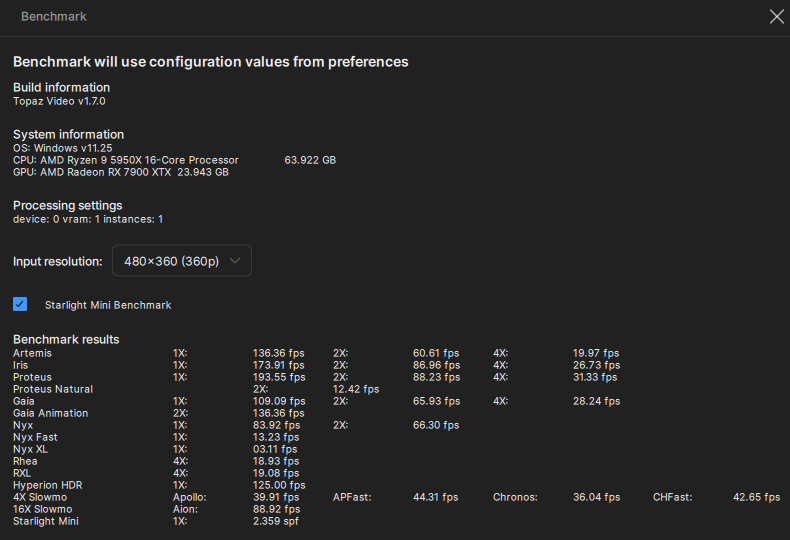The height and width of the screenshot is (540, 790).
Task: Click the 'System information' heading
Action: pos(69,134)
